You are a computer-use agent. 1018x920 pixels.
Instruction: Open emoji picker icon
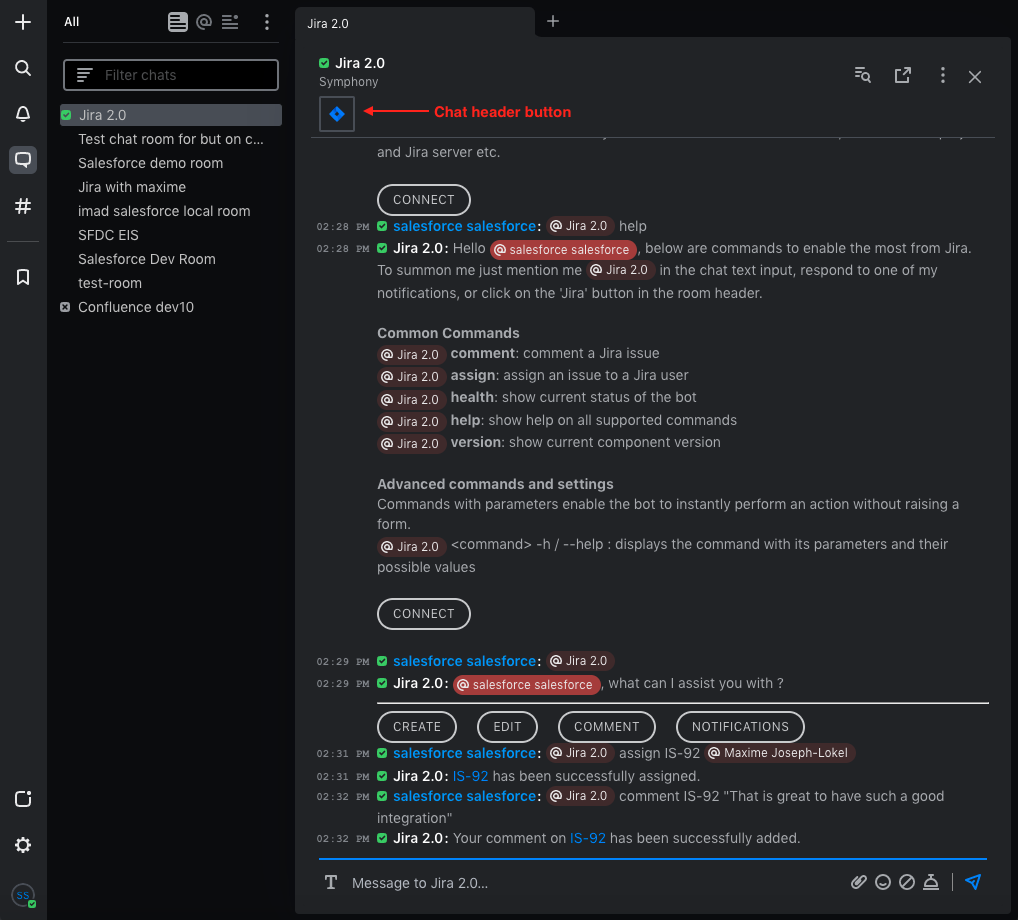coord(883,882)
